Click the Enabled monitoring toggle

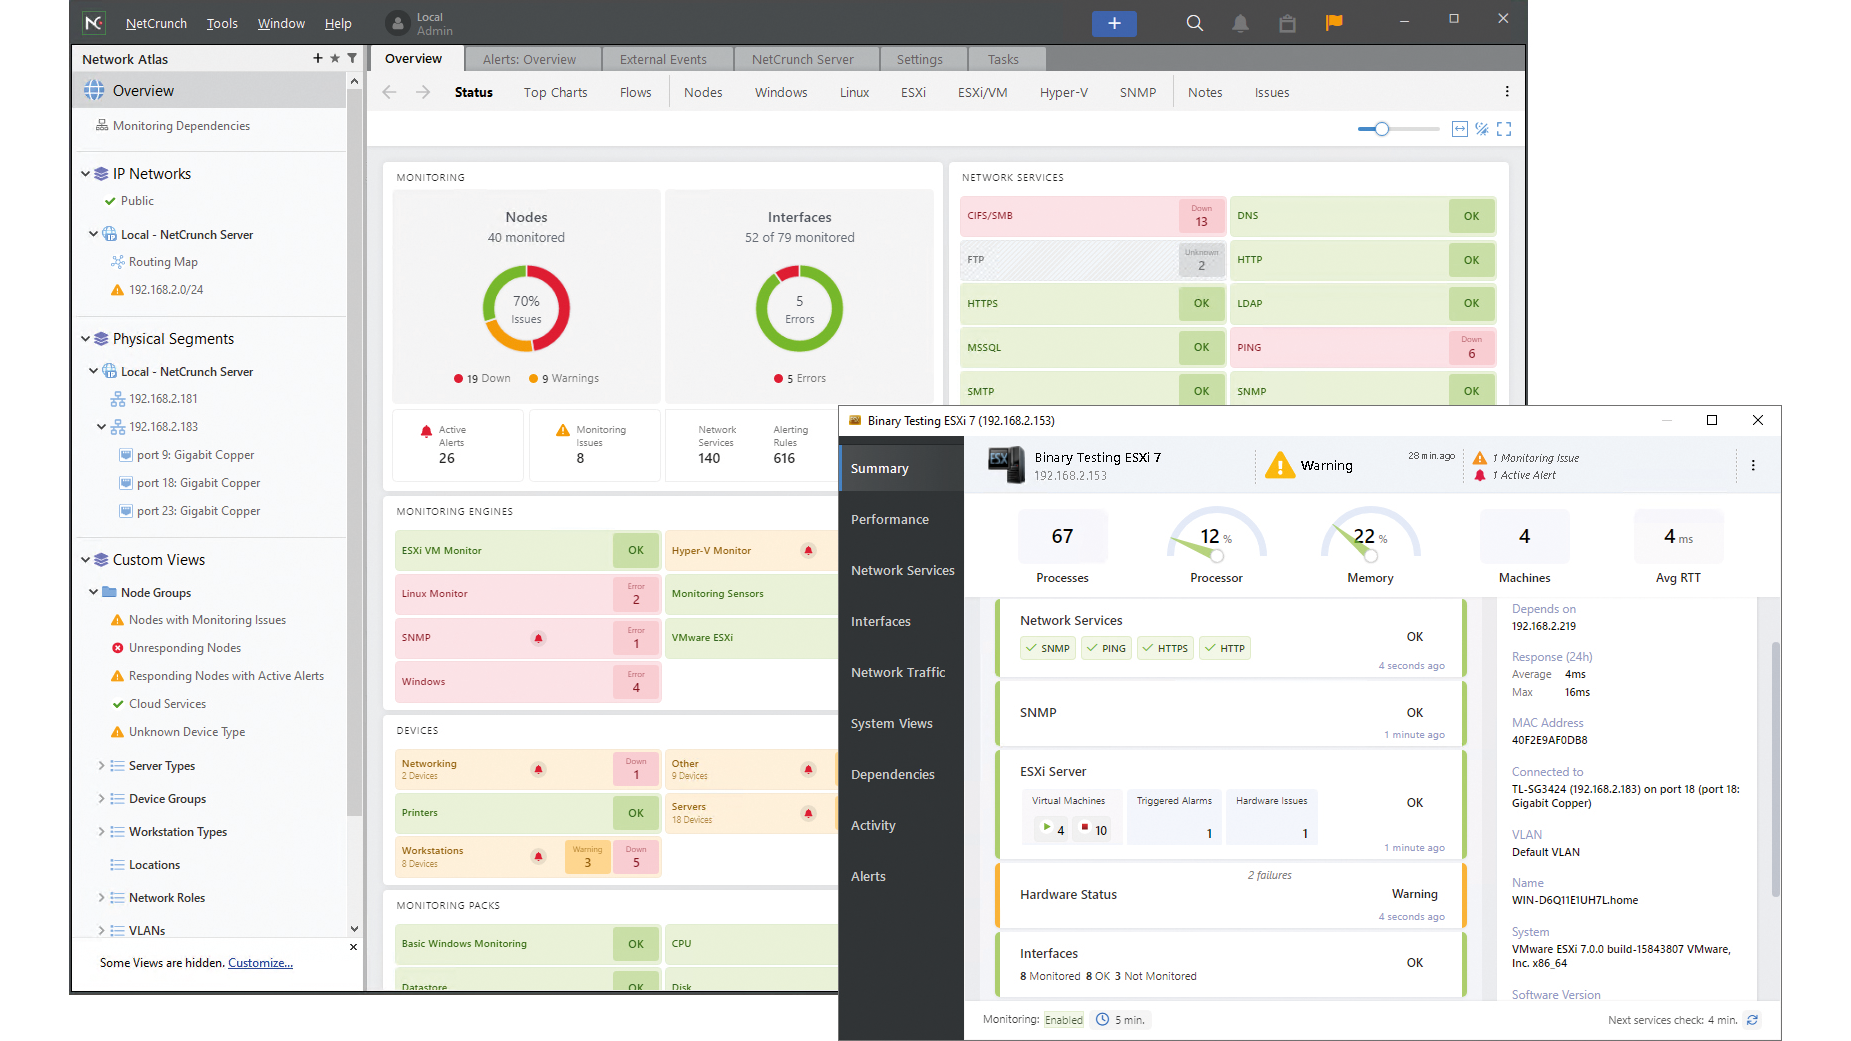(x=1063, y=1019)
